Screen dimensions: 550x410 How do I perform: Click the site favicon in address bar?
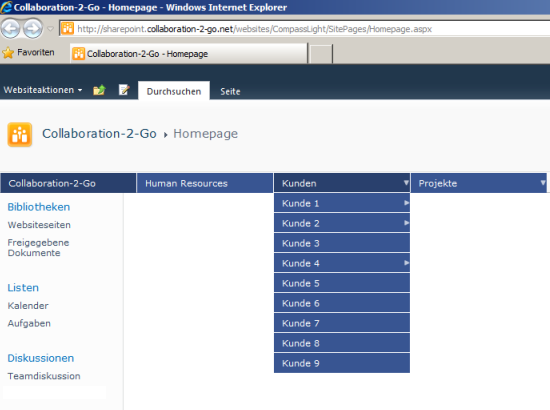coord(67,28)
